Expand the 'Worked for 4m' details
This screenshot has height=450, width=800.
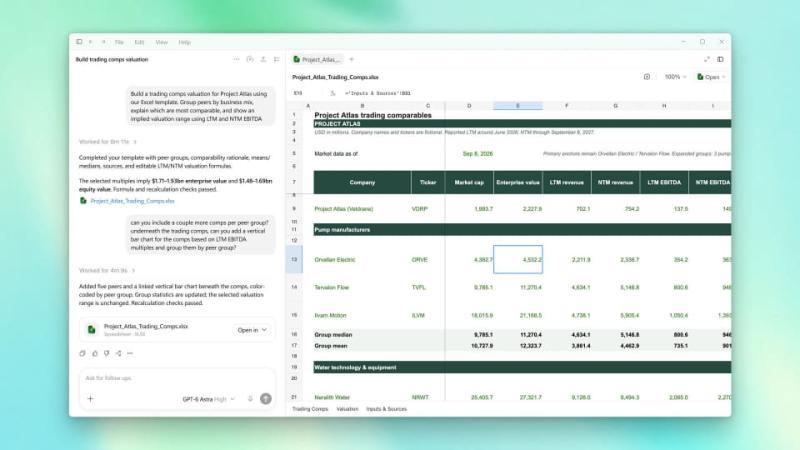coord(107,270)
